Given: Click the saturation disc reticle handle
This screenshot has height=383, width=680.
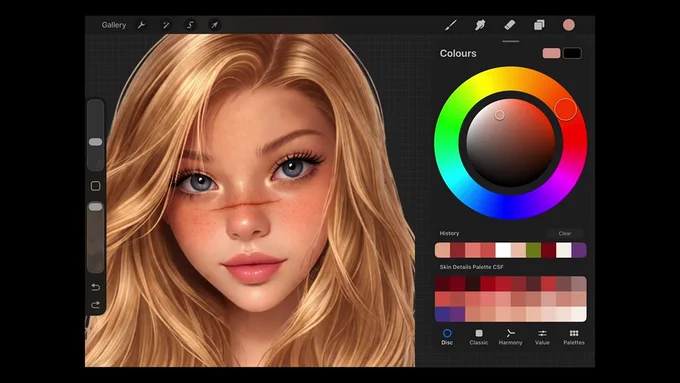Looking at the screenshot, I should [500, 115].
